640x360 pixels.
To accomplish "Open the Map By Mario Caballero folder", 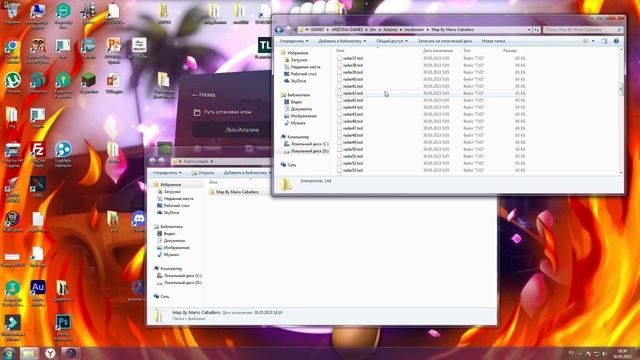I will coord(234,192).
